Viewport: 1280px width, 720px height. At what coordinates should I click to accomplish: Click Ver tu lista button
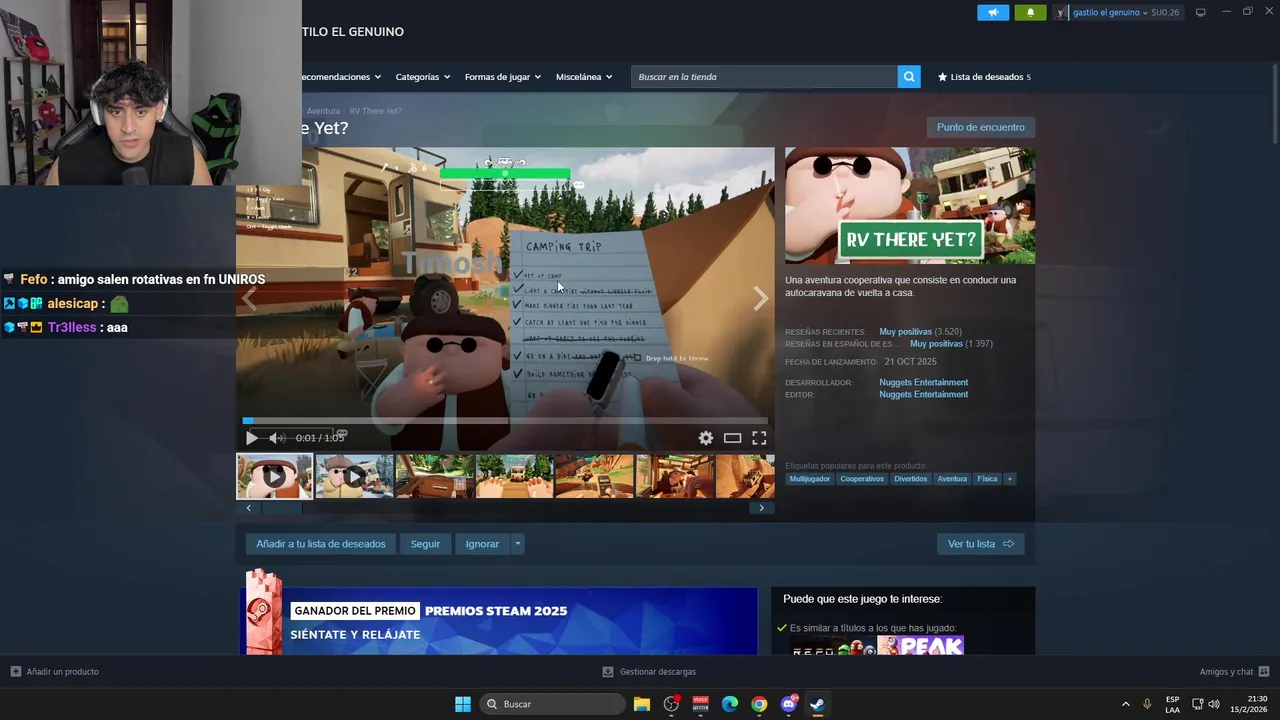pyautogui.click(x=980, y=544)
